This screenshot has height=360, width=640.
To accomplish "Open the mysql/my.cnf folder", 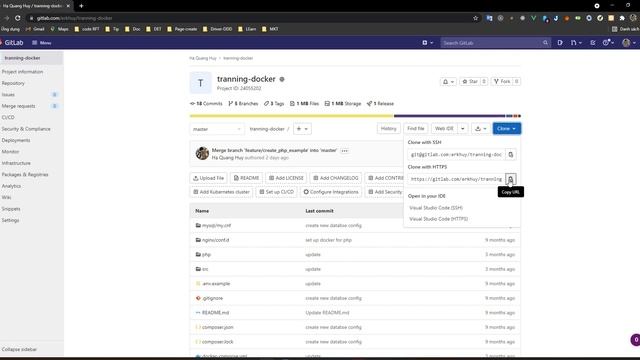I will pyautogui.click(x=216, y=225).
